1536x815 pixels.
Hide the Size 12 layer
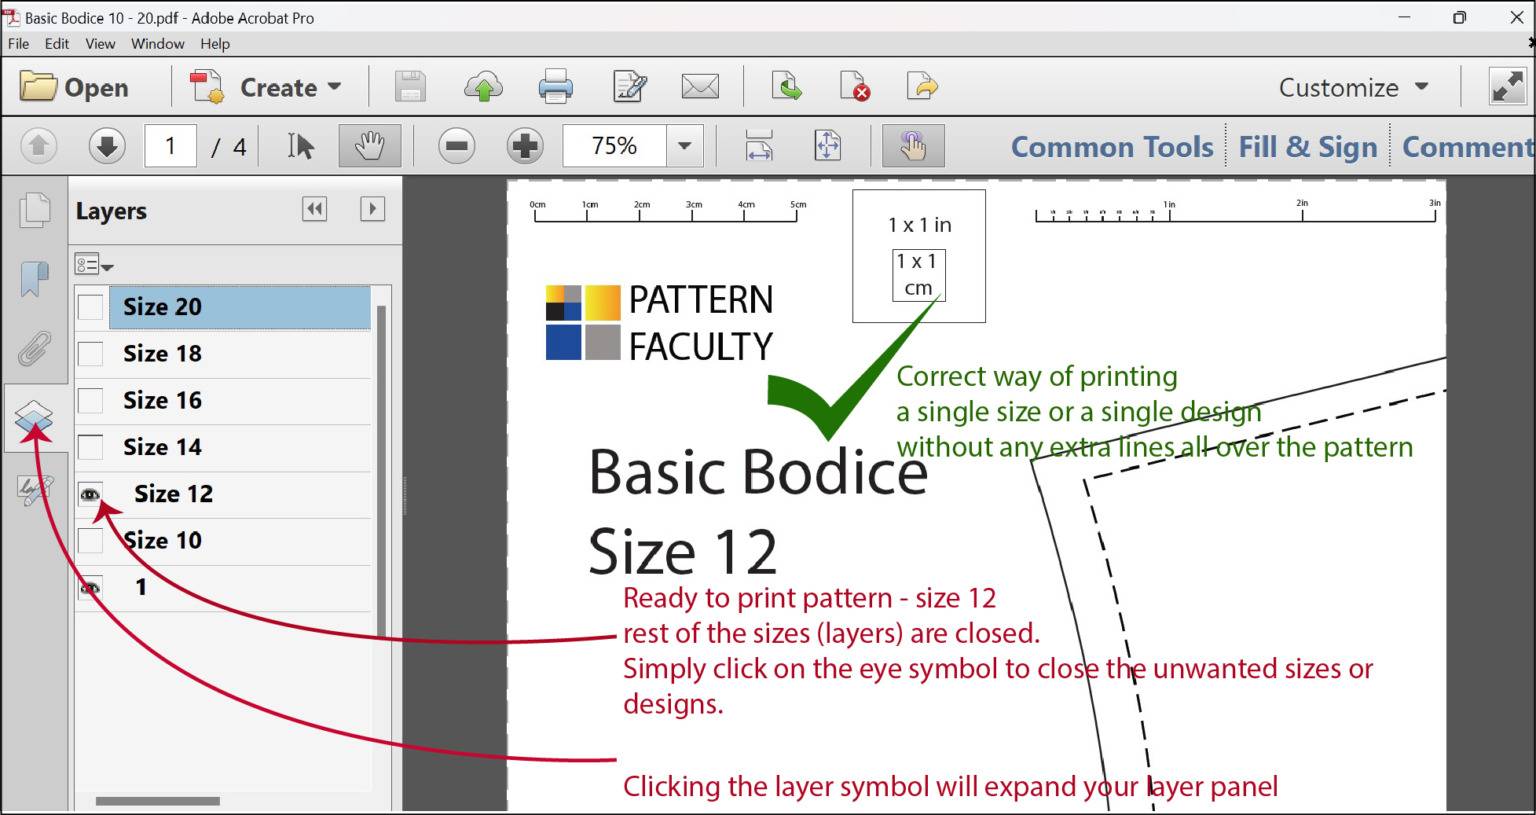pyautogui.click(x=90, y=494)
